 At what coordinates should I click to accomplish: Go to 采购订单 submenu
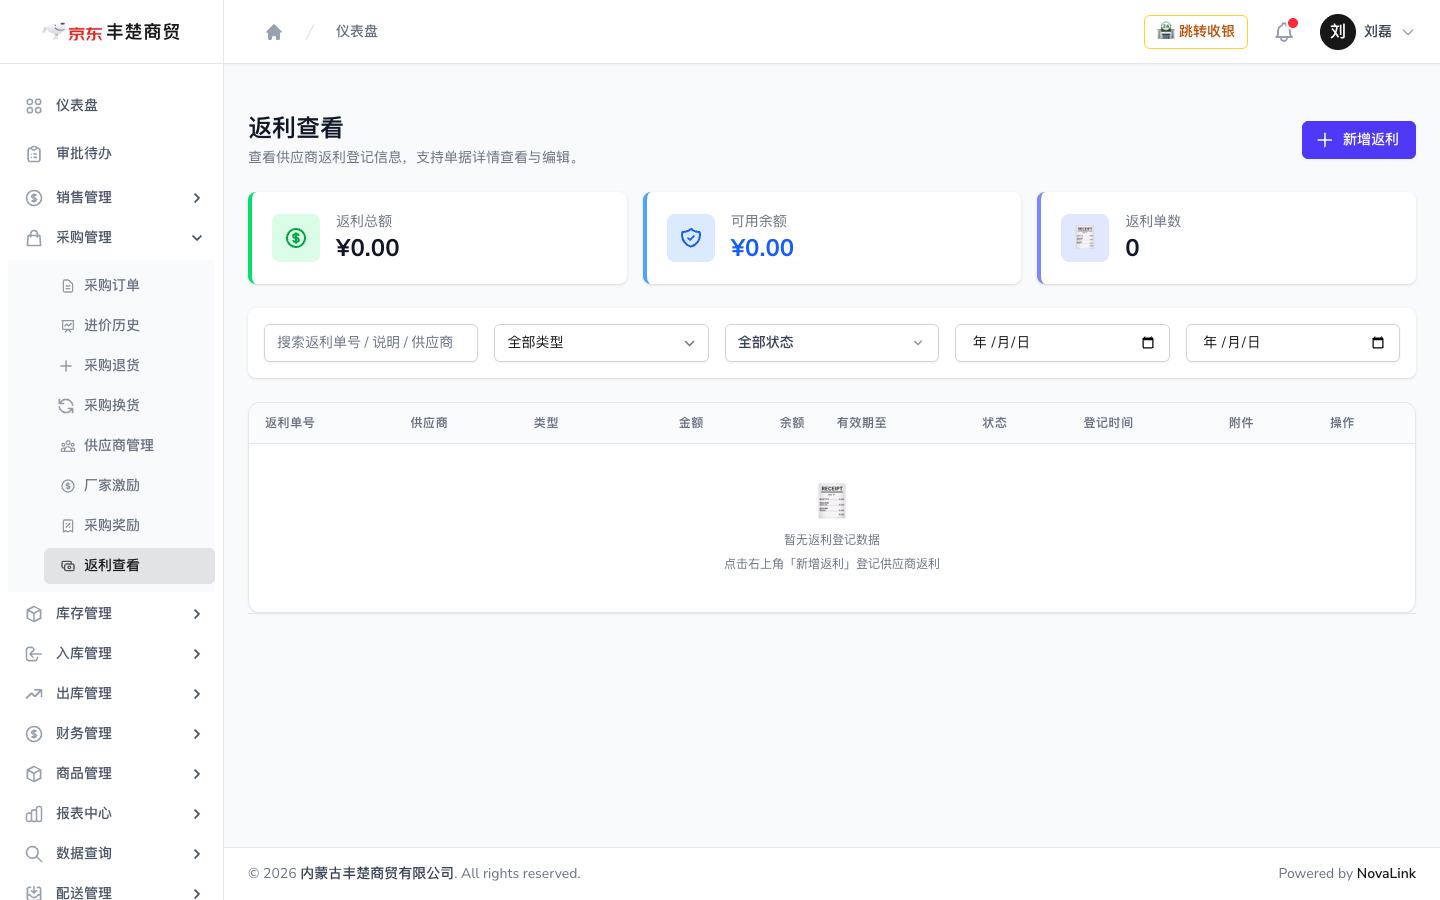129,285
